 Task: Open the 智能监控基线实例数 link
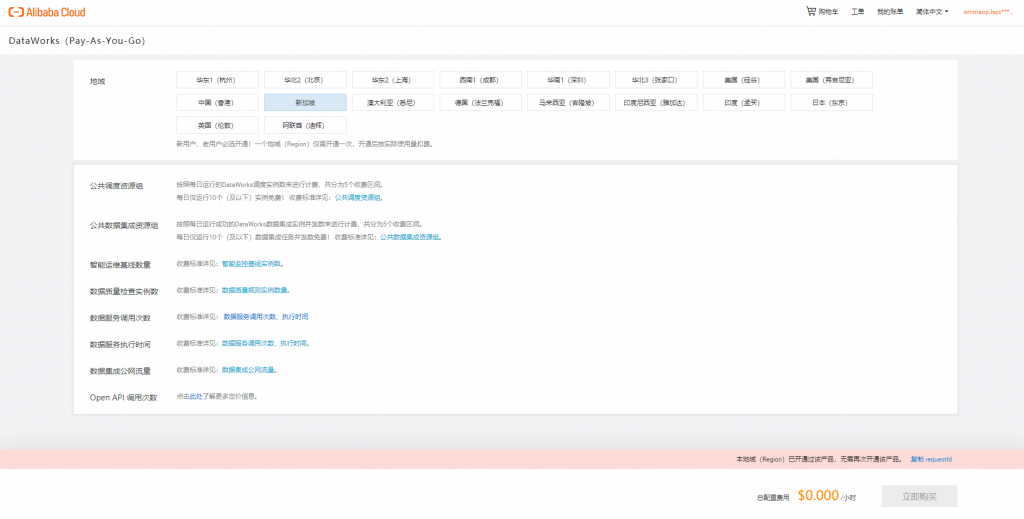(x=251, y=264)
